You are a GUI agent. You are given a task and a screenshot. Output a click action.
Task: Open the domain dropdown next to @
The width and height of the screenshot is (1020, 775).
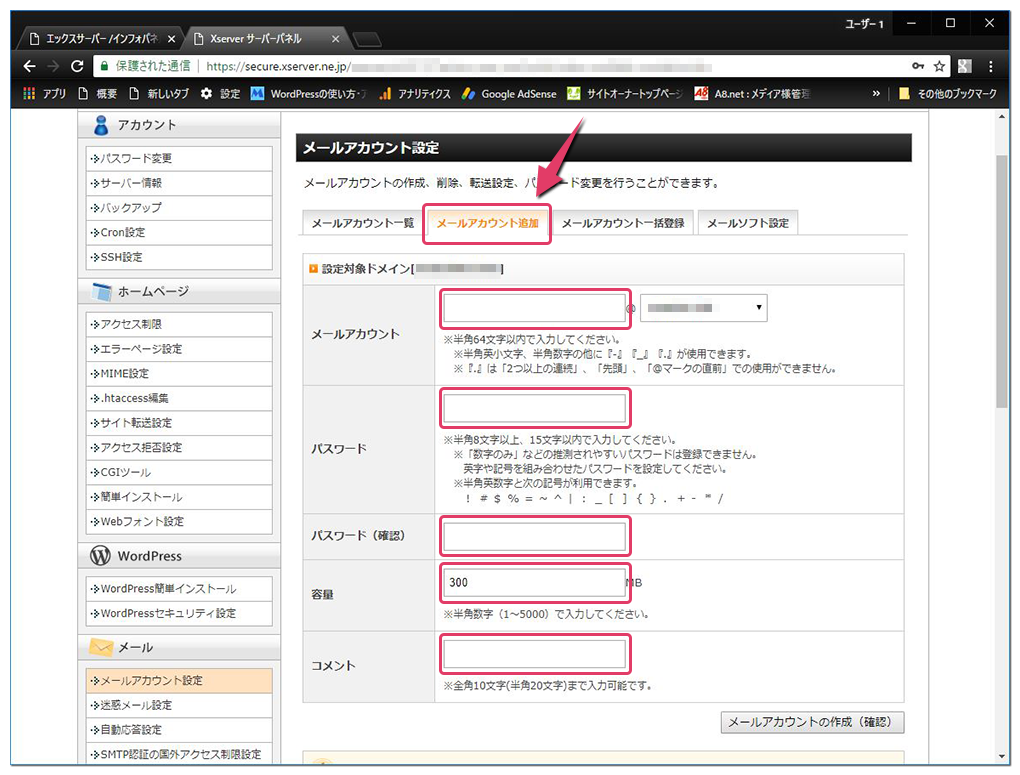pyautogui.click(x=703, y=308)
